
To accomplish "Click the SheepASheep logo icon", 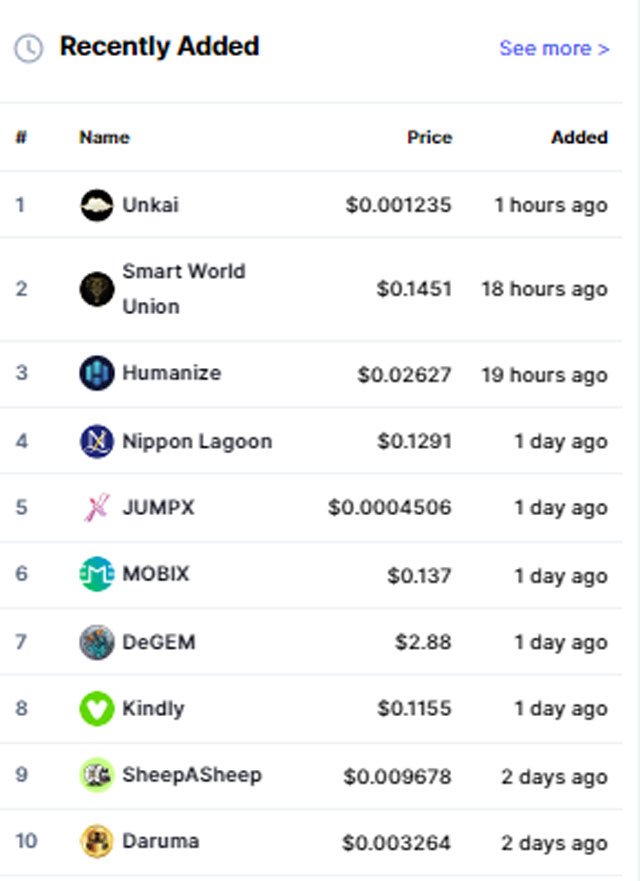I will 97,775.
